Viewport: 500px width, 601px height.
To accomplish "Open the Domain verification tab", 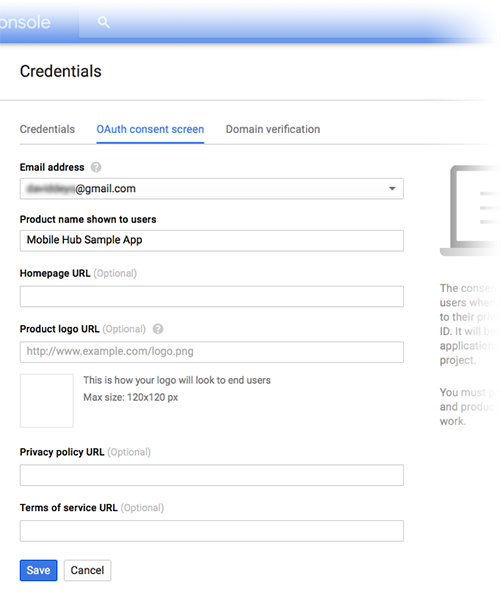I will pyautogui.click(x=273, y=129).
